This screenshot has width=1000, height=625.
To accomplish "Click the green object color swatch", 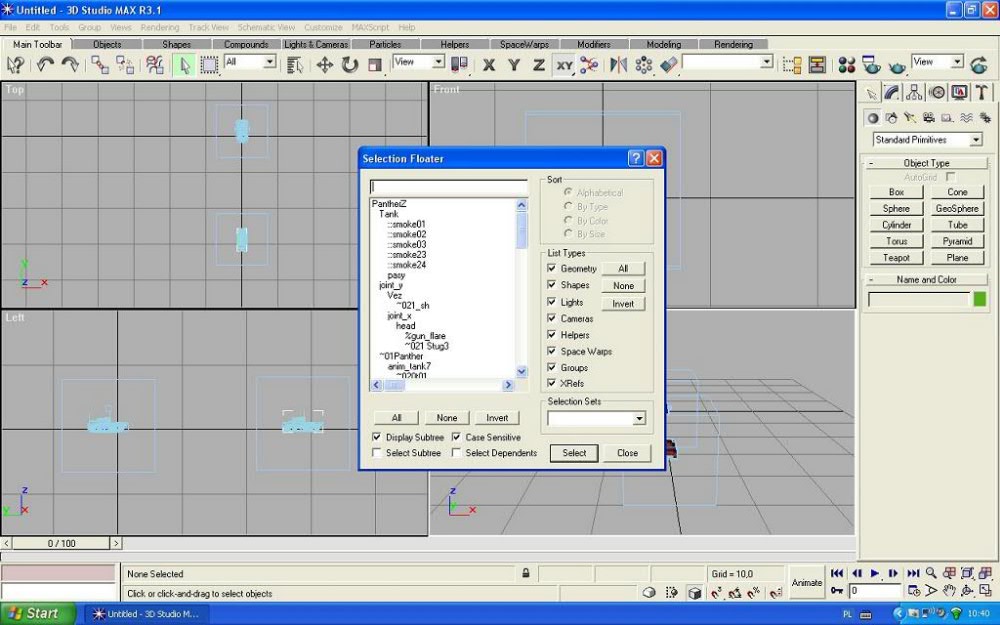I will click(x=980, y=299).
